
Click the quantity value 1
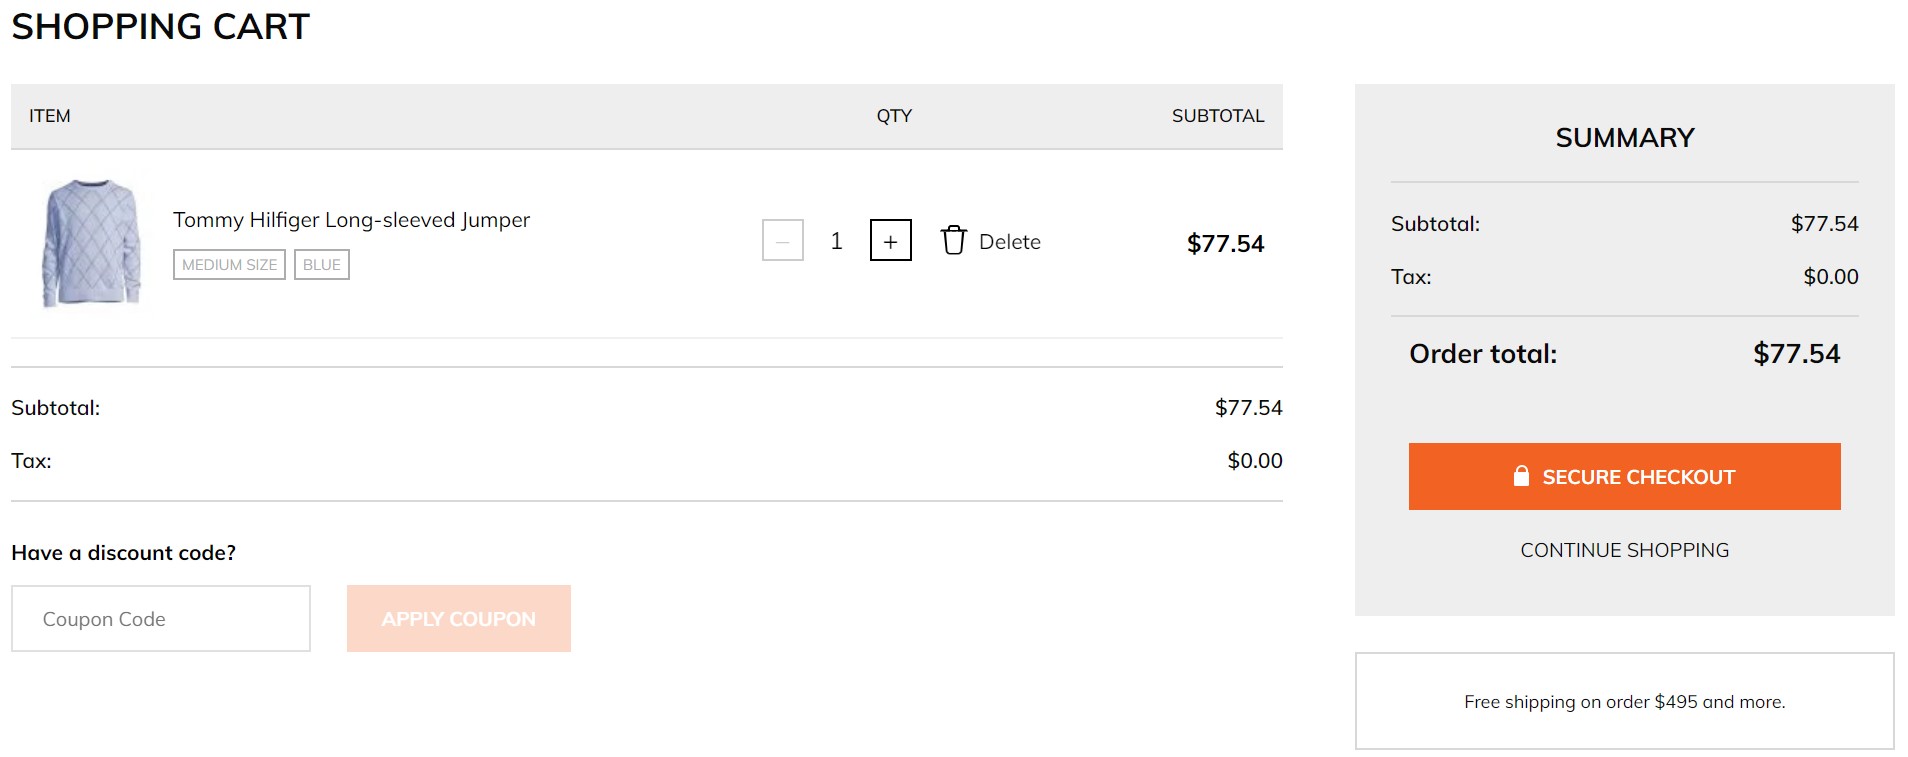click(x=836, y=241)
